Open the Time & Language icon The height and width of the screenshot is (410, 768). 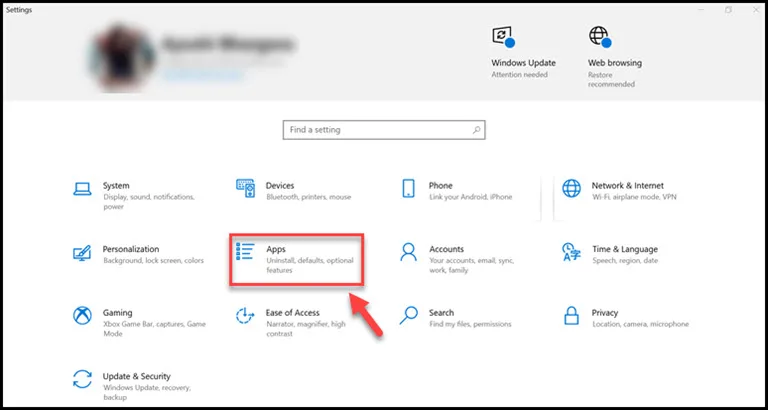(x=571, y=252)
